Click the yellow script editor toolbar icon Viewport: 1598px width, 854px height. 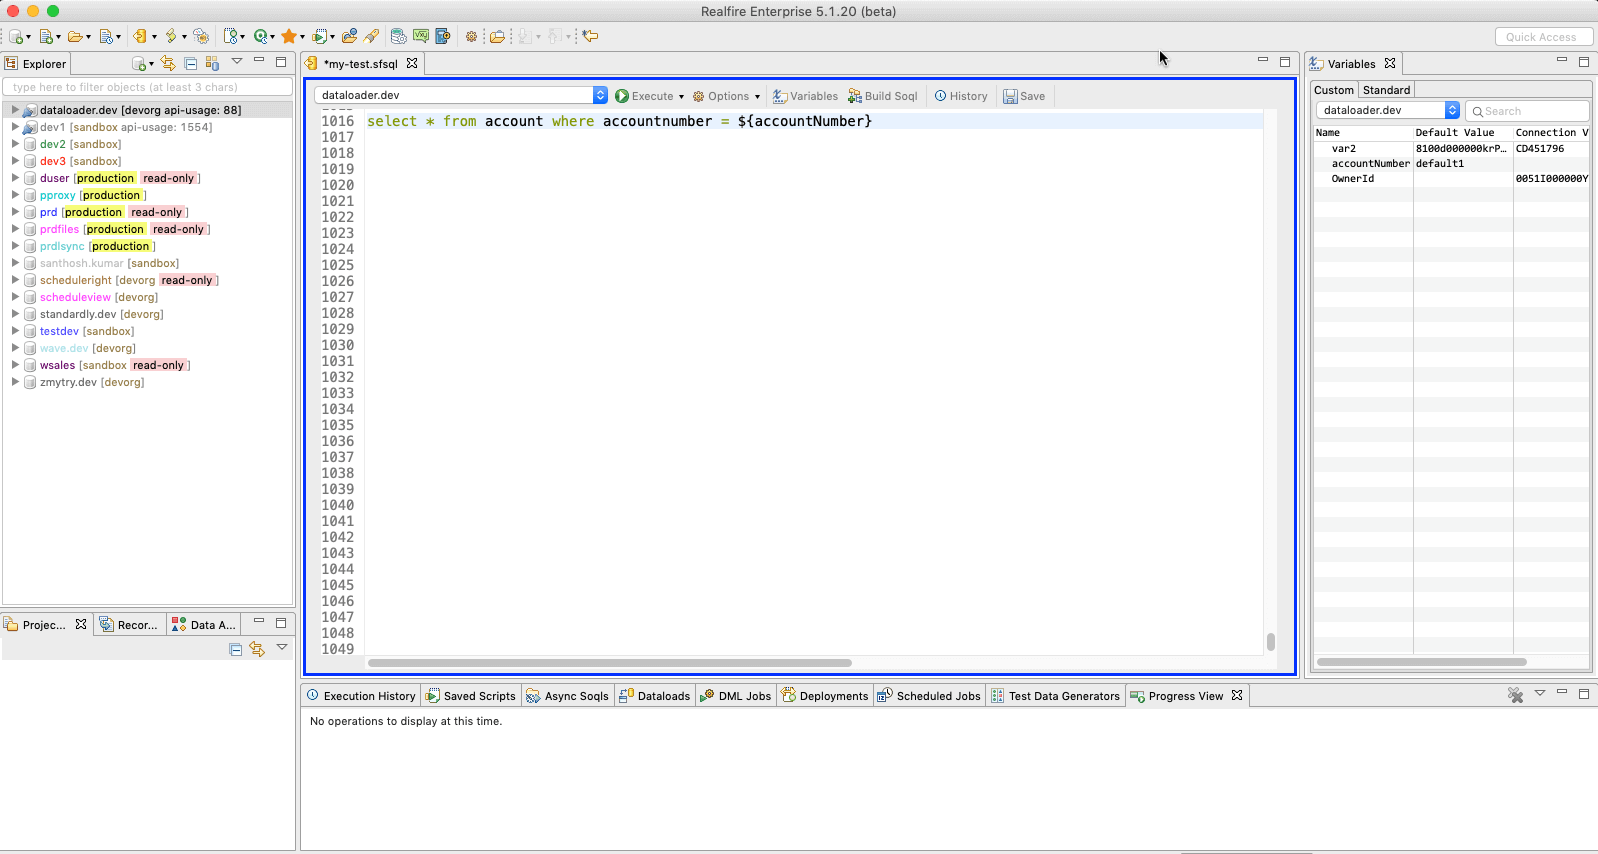point(140,36)
